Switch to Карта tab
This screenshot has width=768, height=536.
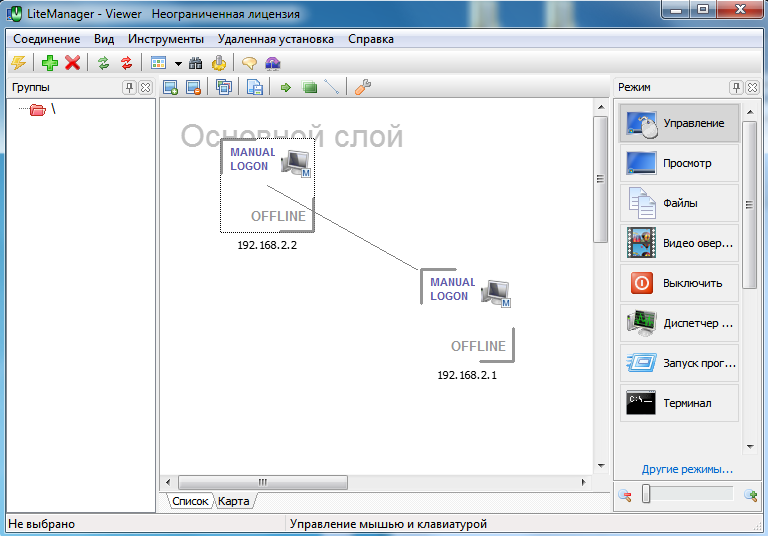(234, 501)
